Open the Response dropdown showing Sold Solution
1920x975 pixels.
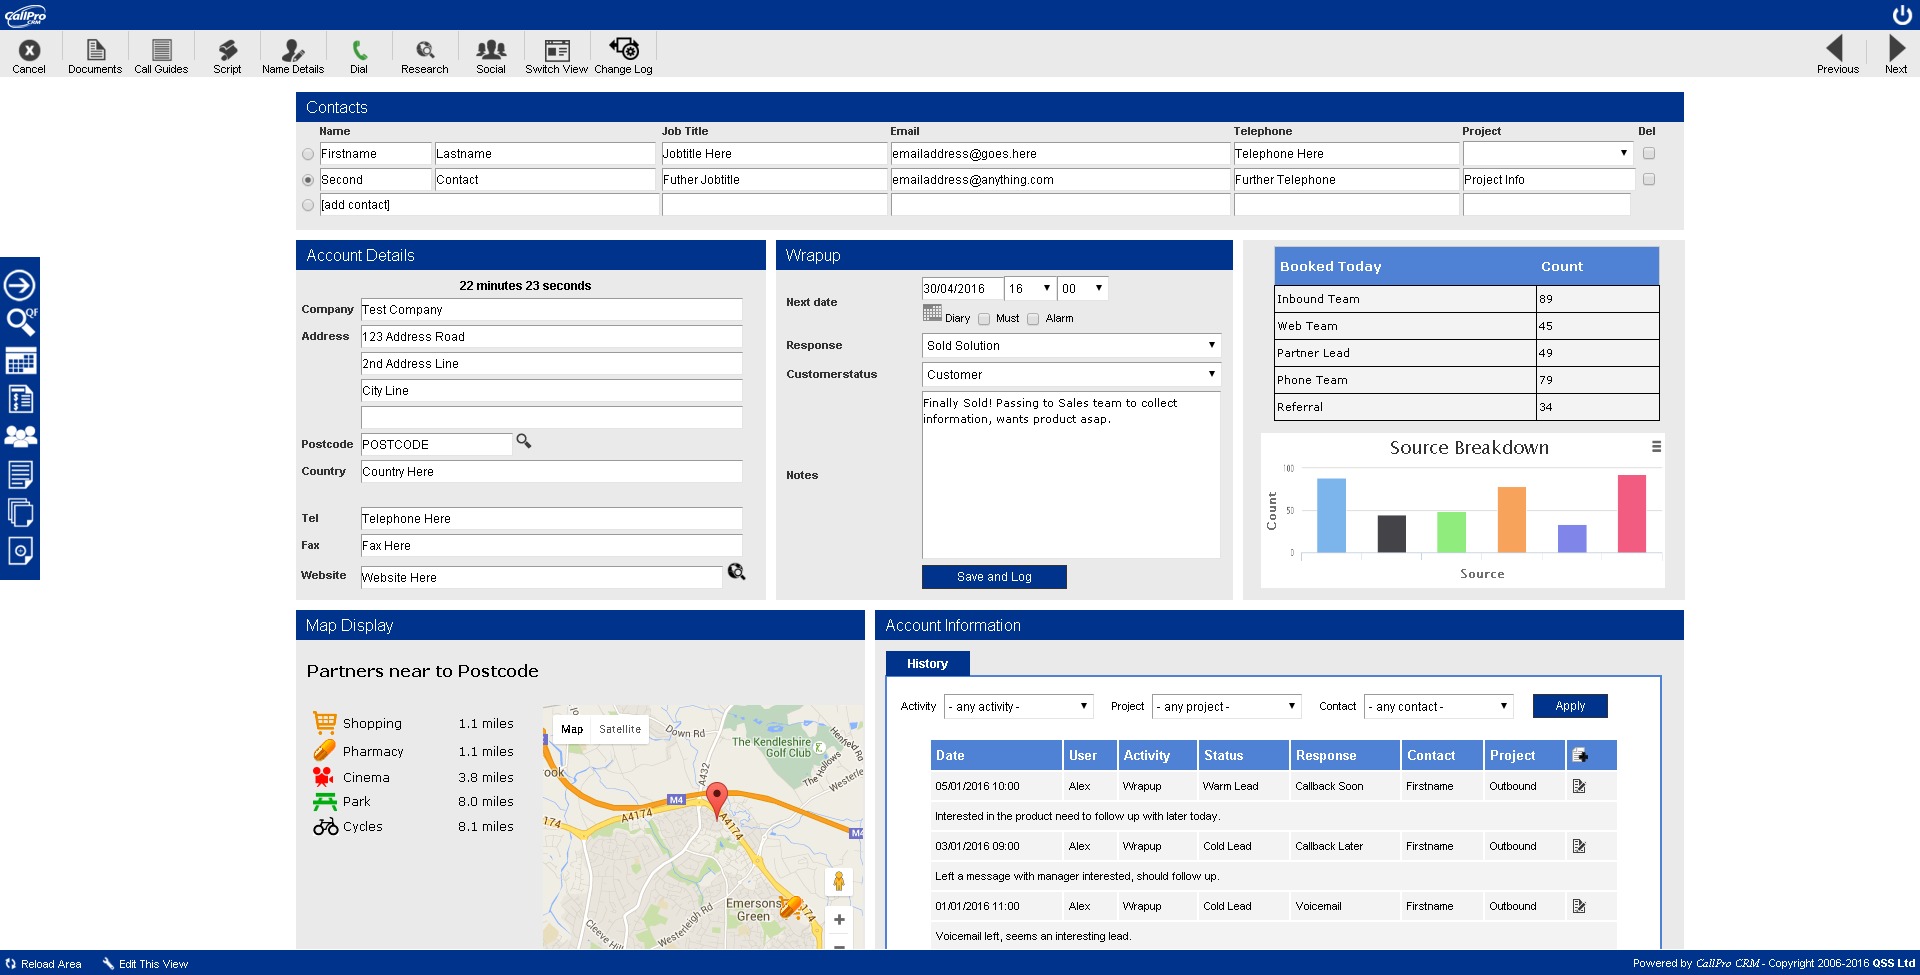[1071, 346]
